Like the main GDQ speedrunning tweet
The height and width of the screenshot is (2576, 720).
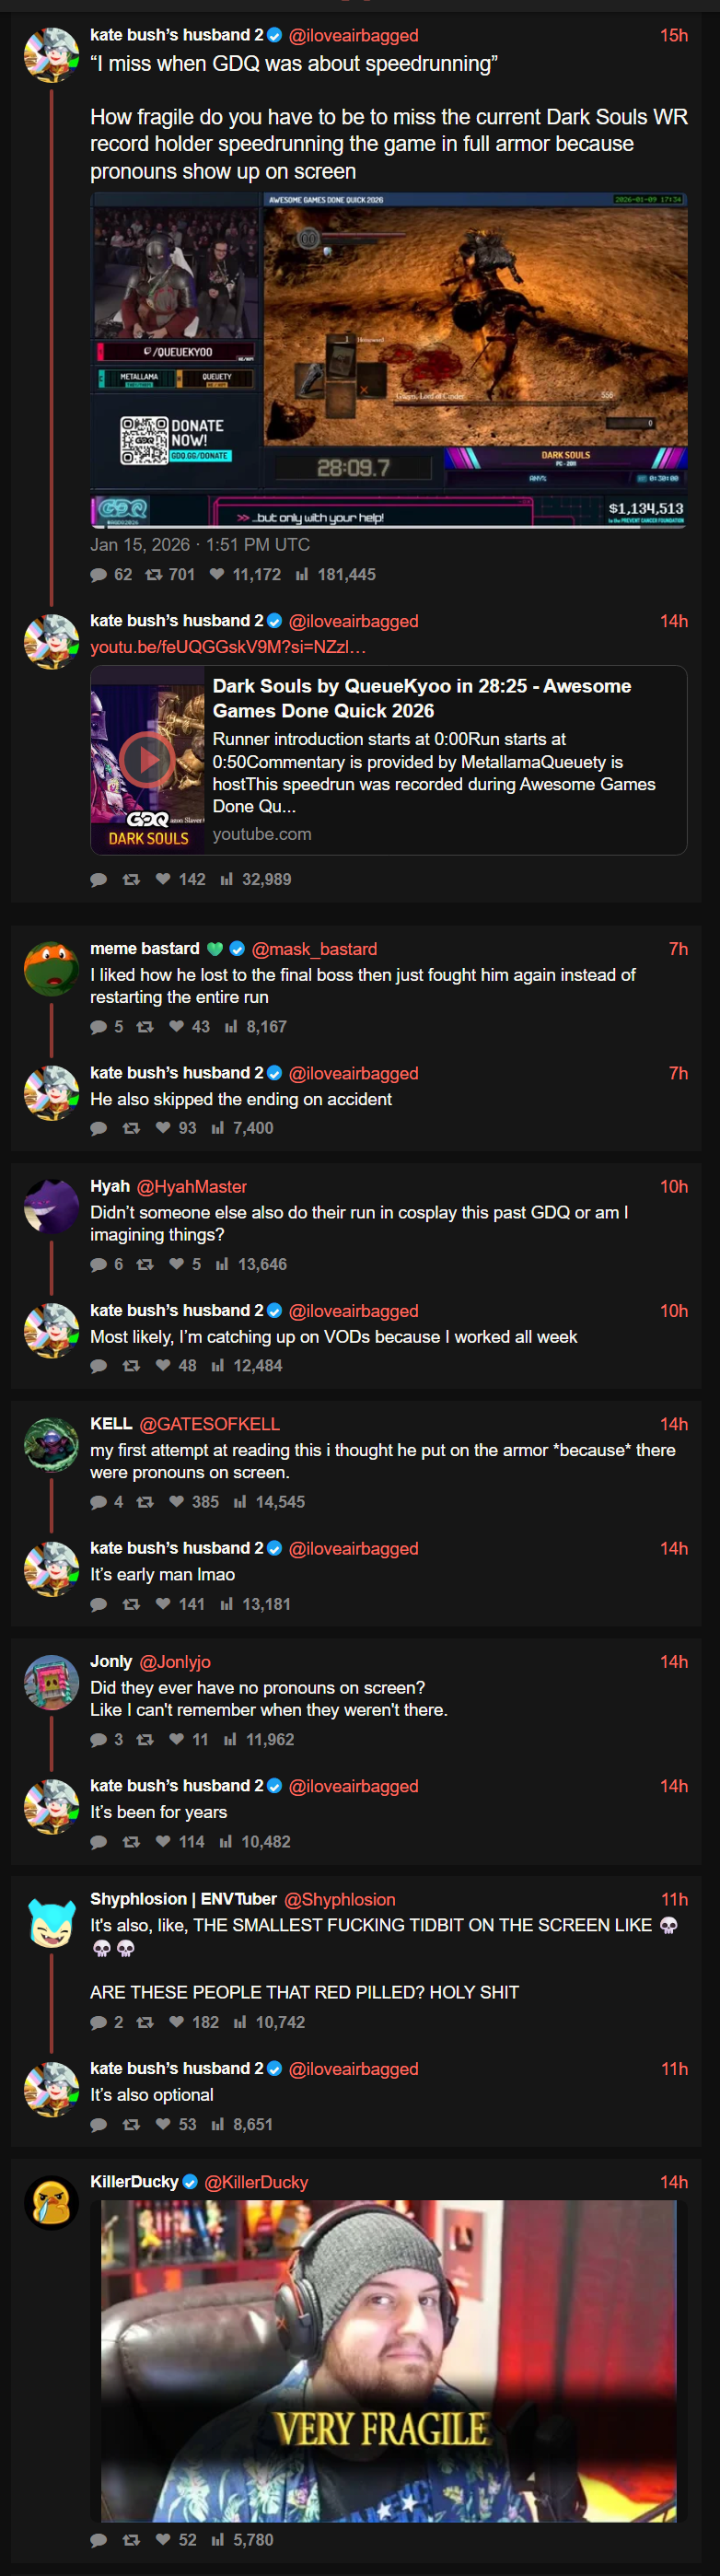(216, 574)
